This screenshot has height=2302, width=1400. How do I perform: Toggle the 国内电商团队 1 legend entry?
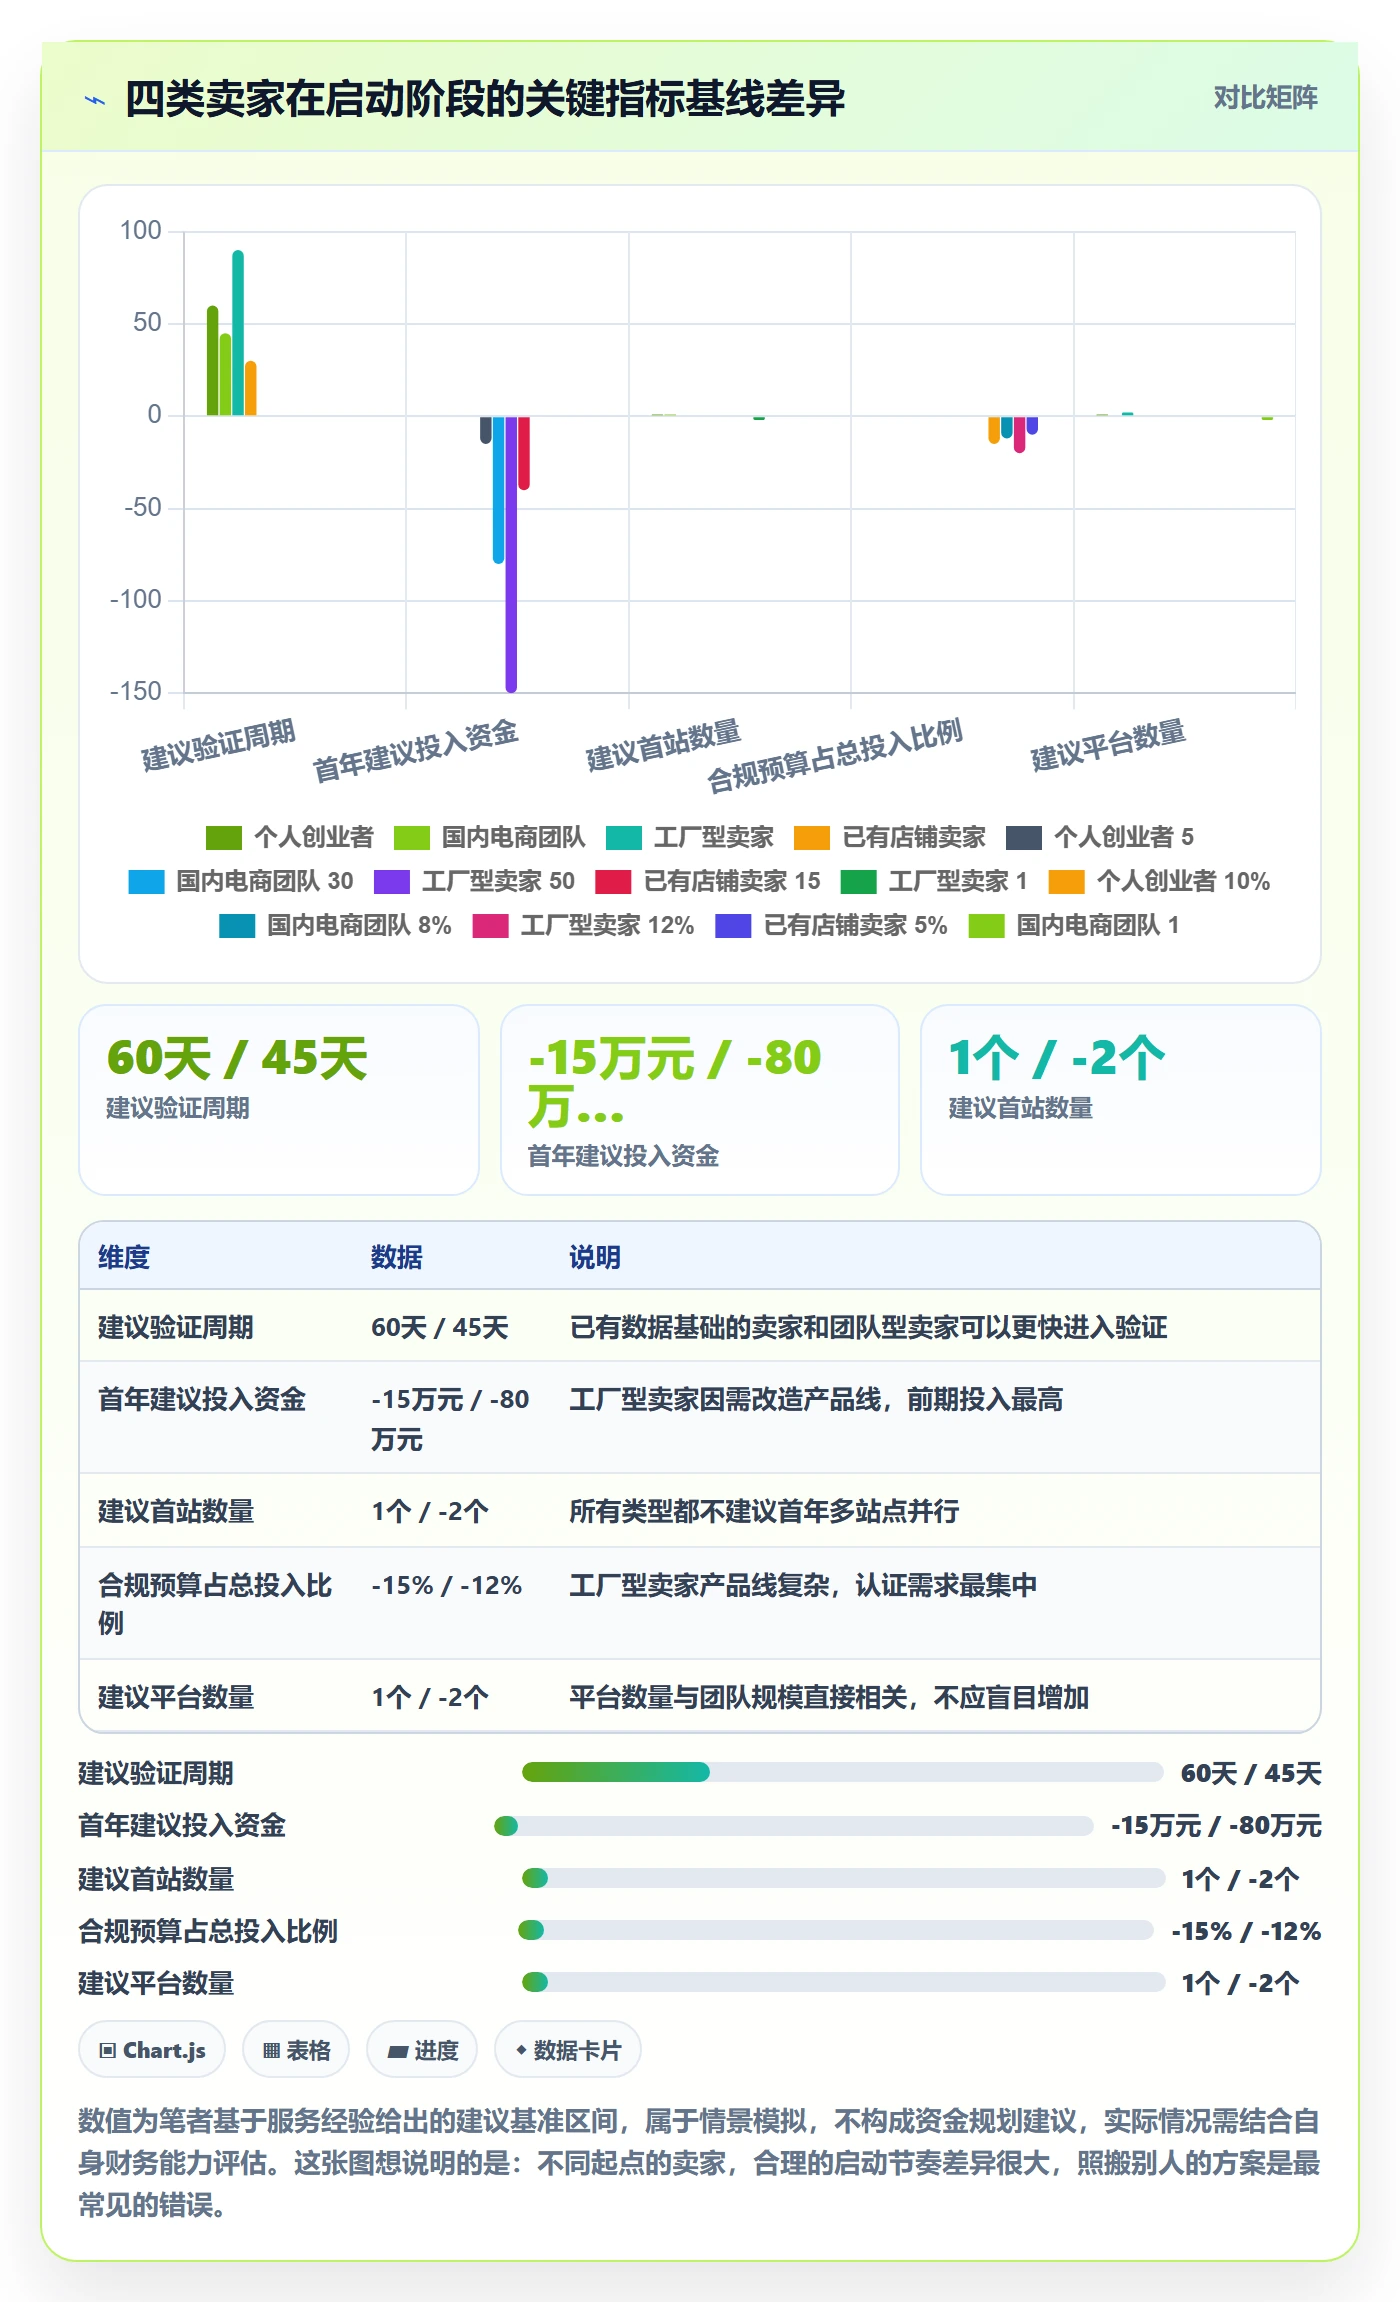coord(1074,925)
